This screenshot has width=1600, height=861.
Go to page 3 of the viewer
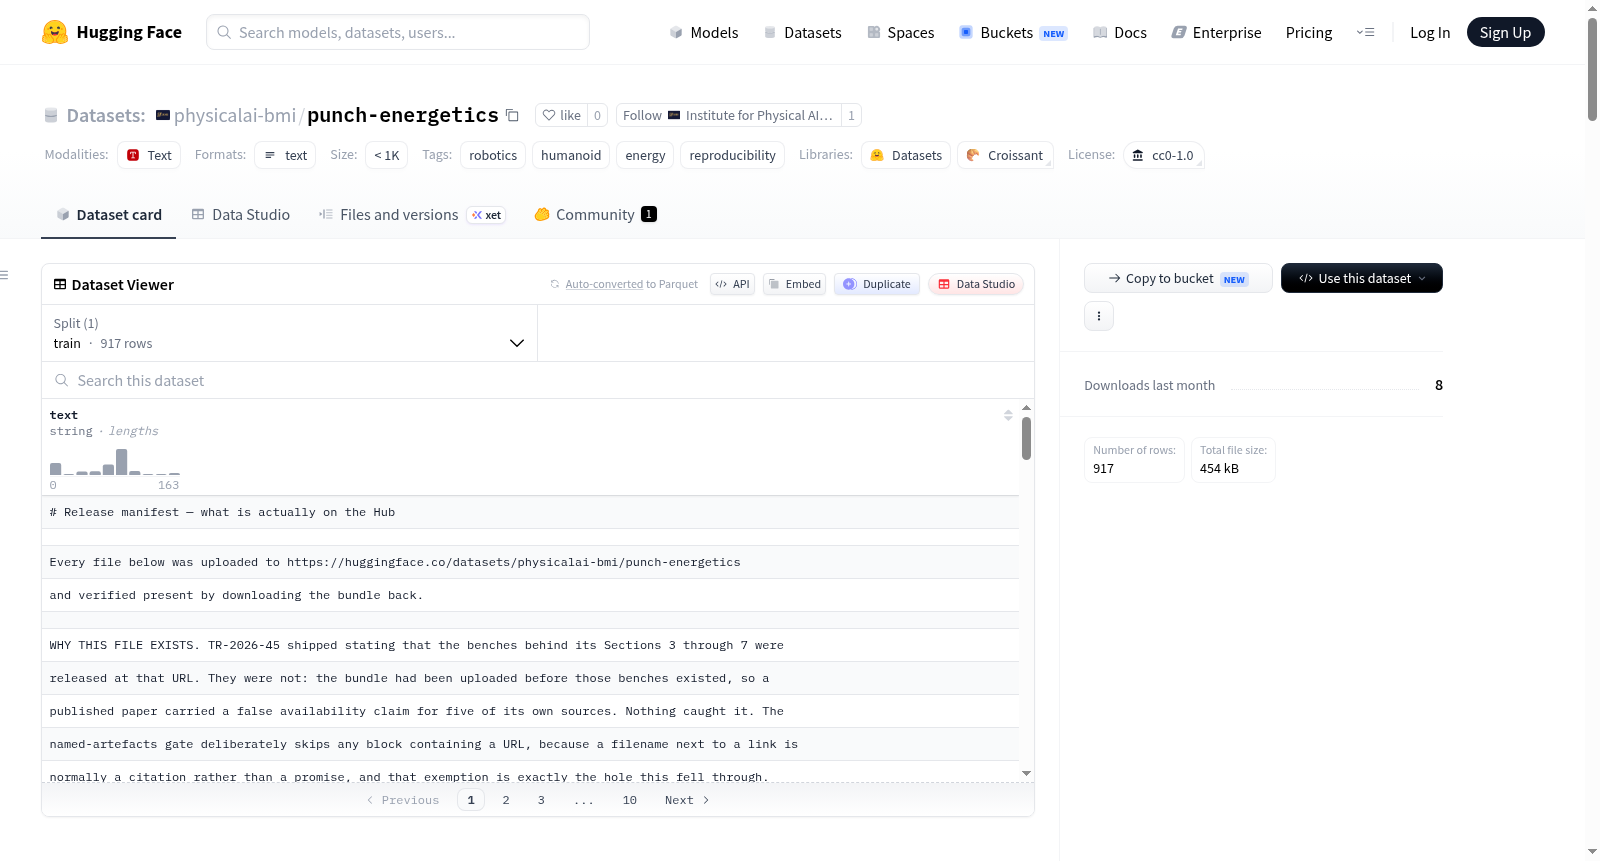[541, 800]
